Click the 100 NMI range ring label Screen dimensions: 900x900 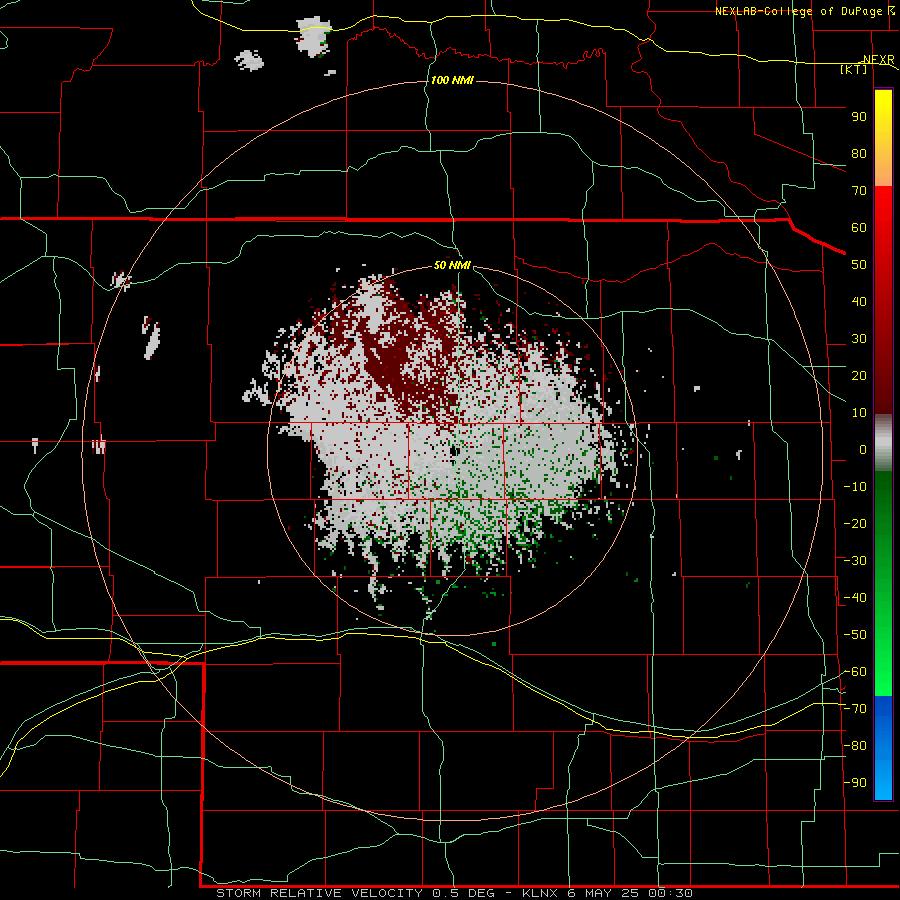tap(452, 80)
